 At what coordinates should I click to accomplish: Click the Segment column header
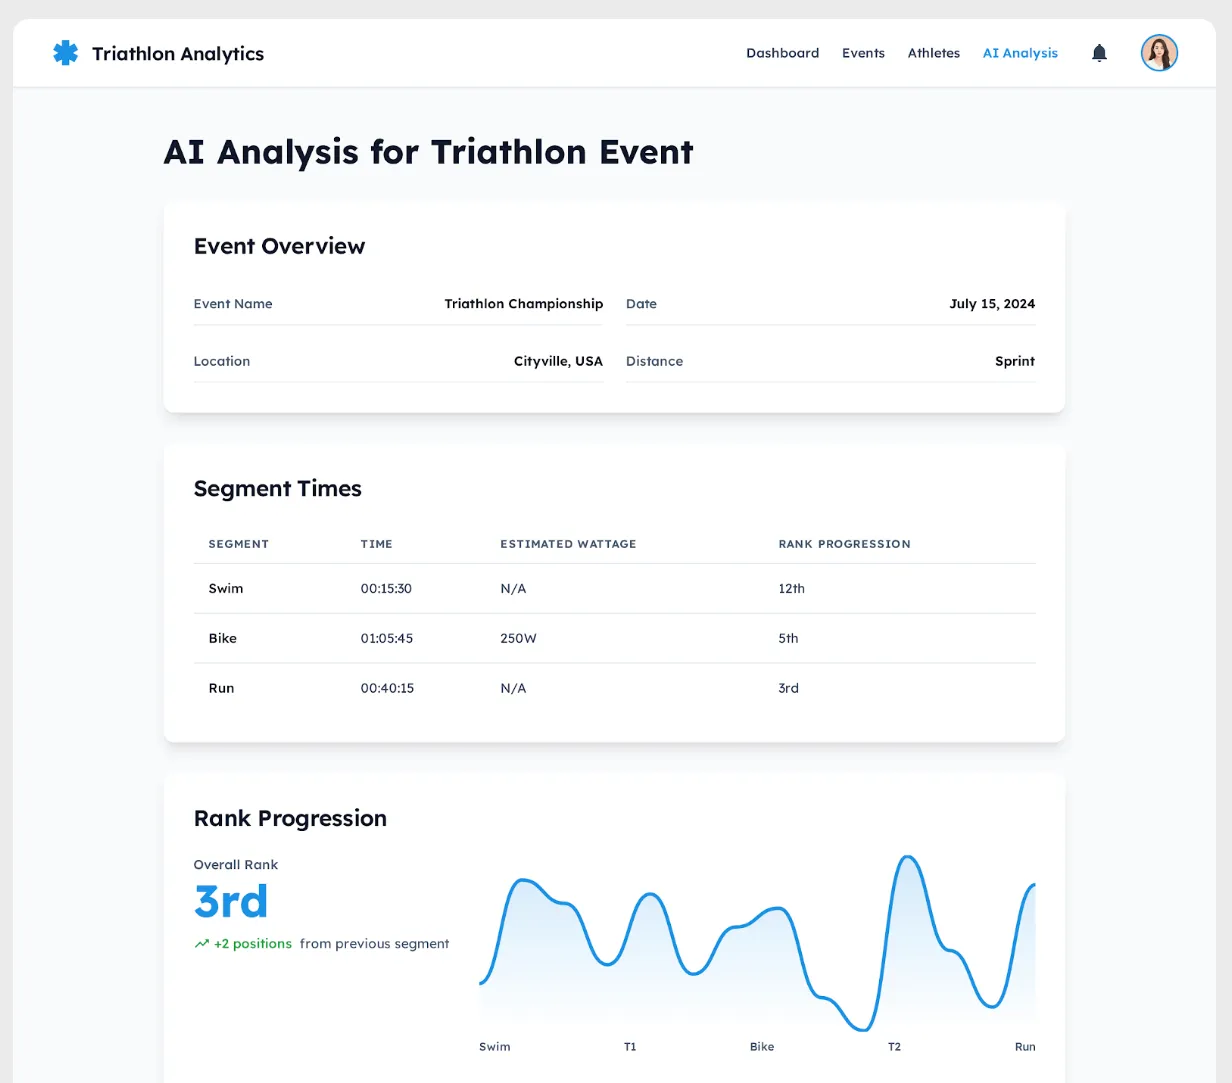[x=238, y=544]
